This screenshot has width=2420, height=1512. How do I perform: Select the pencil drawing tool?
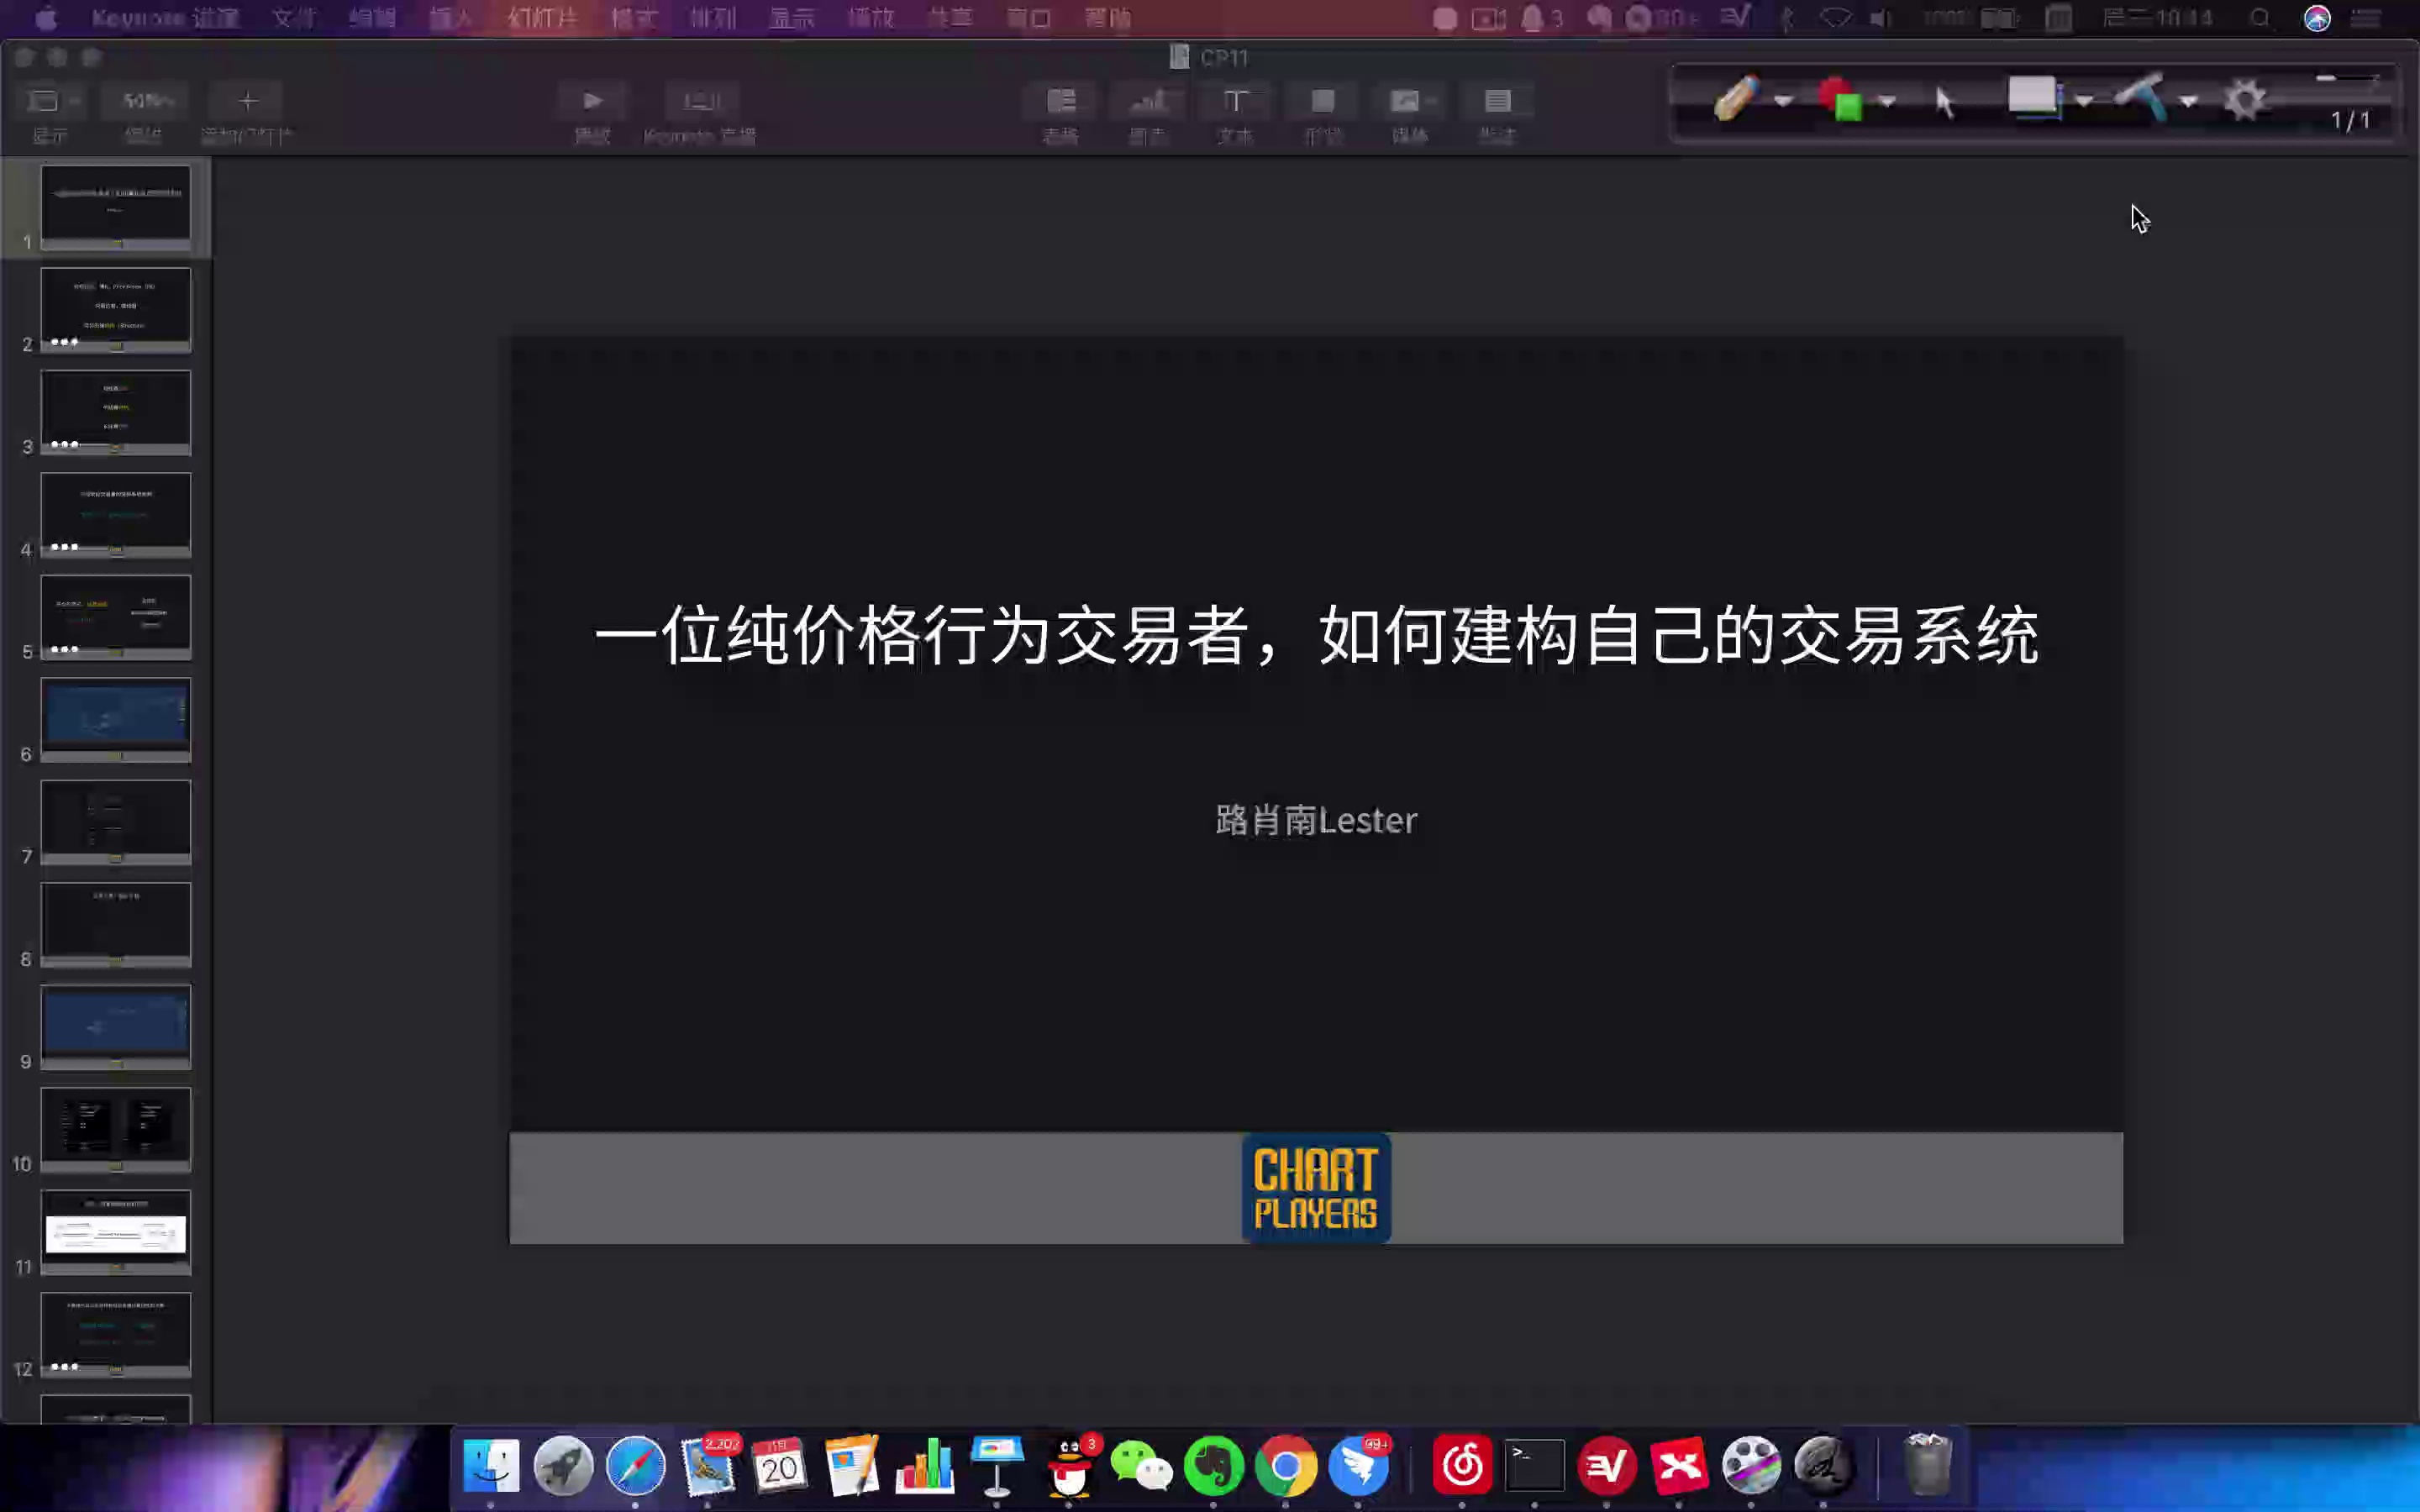click(x=1736, y=99)
